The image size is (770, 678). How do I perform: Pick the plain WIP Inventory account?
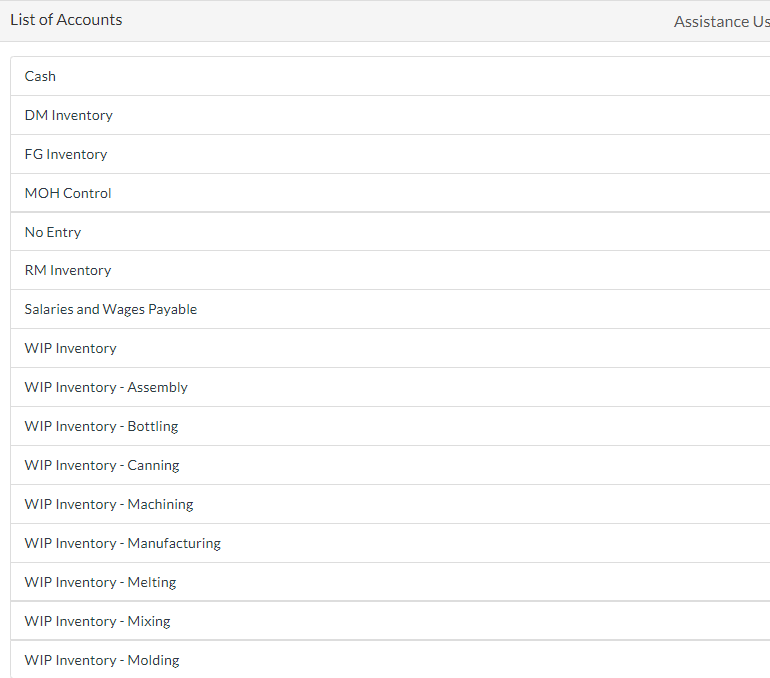[390, 348]
